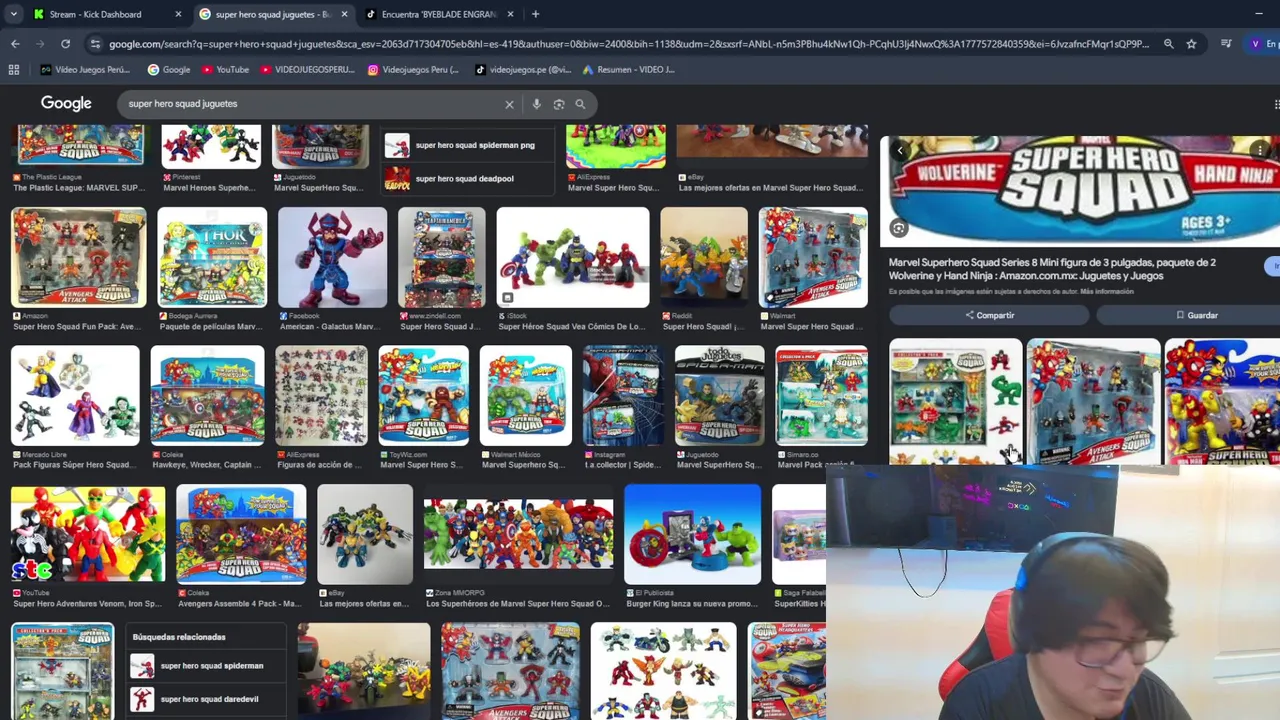Image resolution: width=1280 pixels, height=720 pixels.
Task: Open the Zona MMORPG superheroes group thumbnail
Action: click(x=518, y=534)
